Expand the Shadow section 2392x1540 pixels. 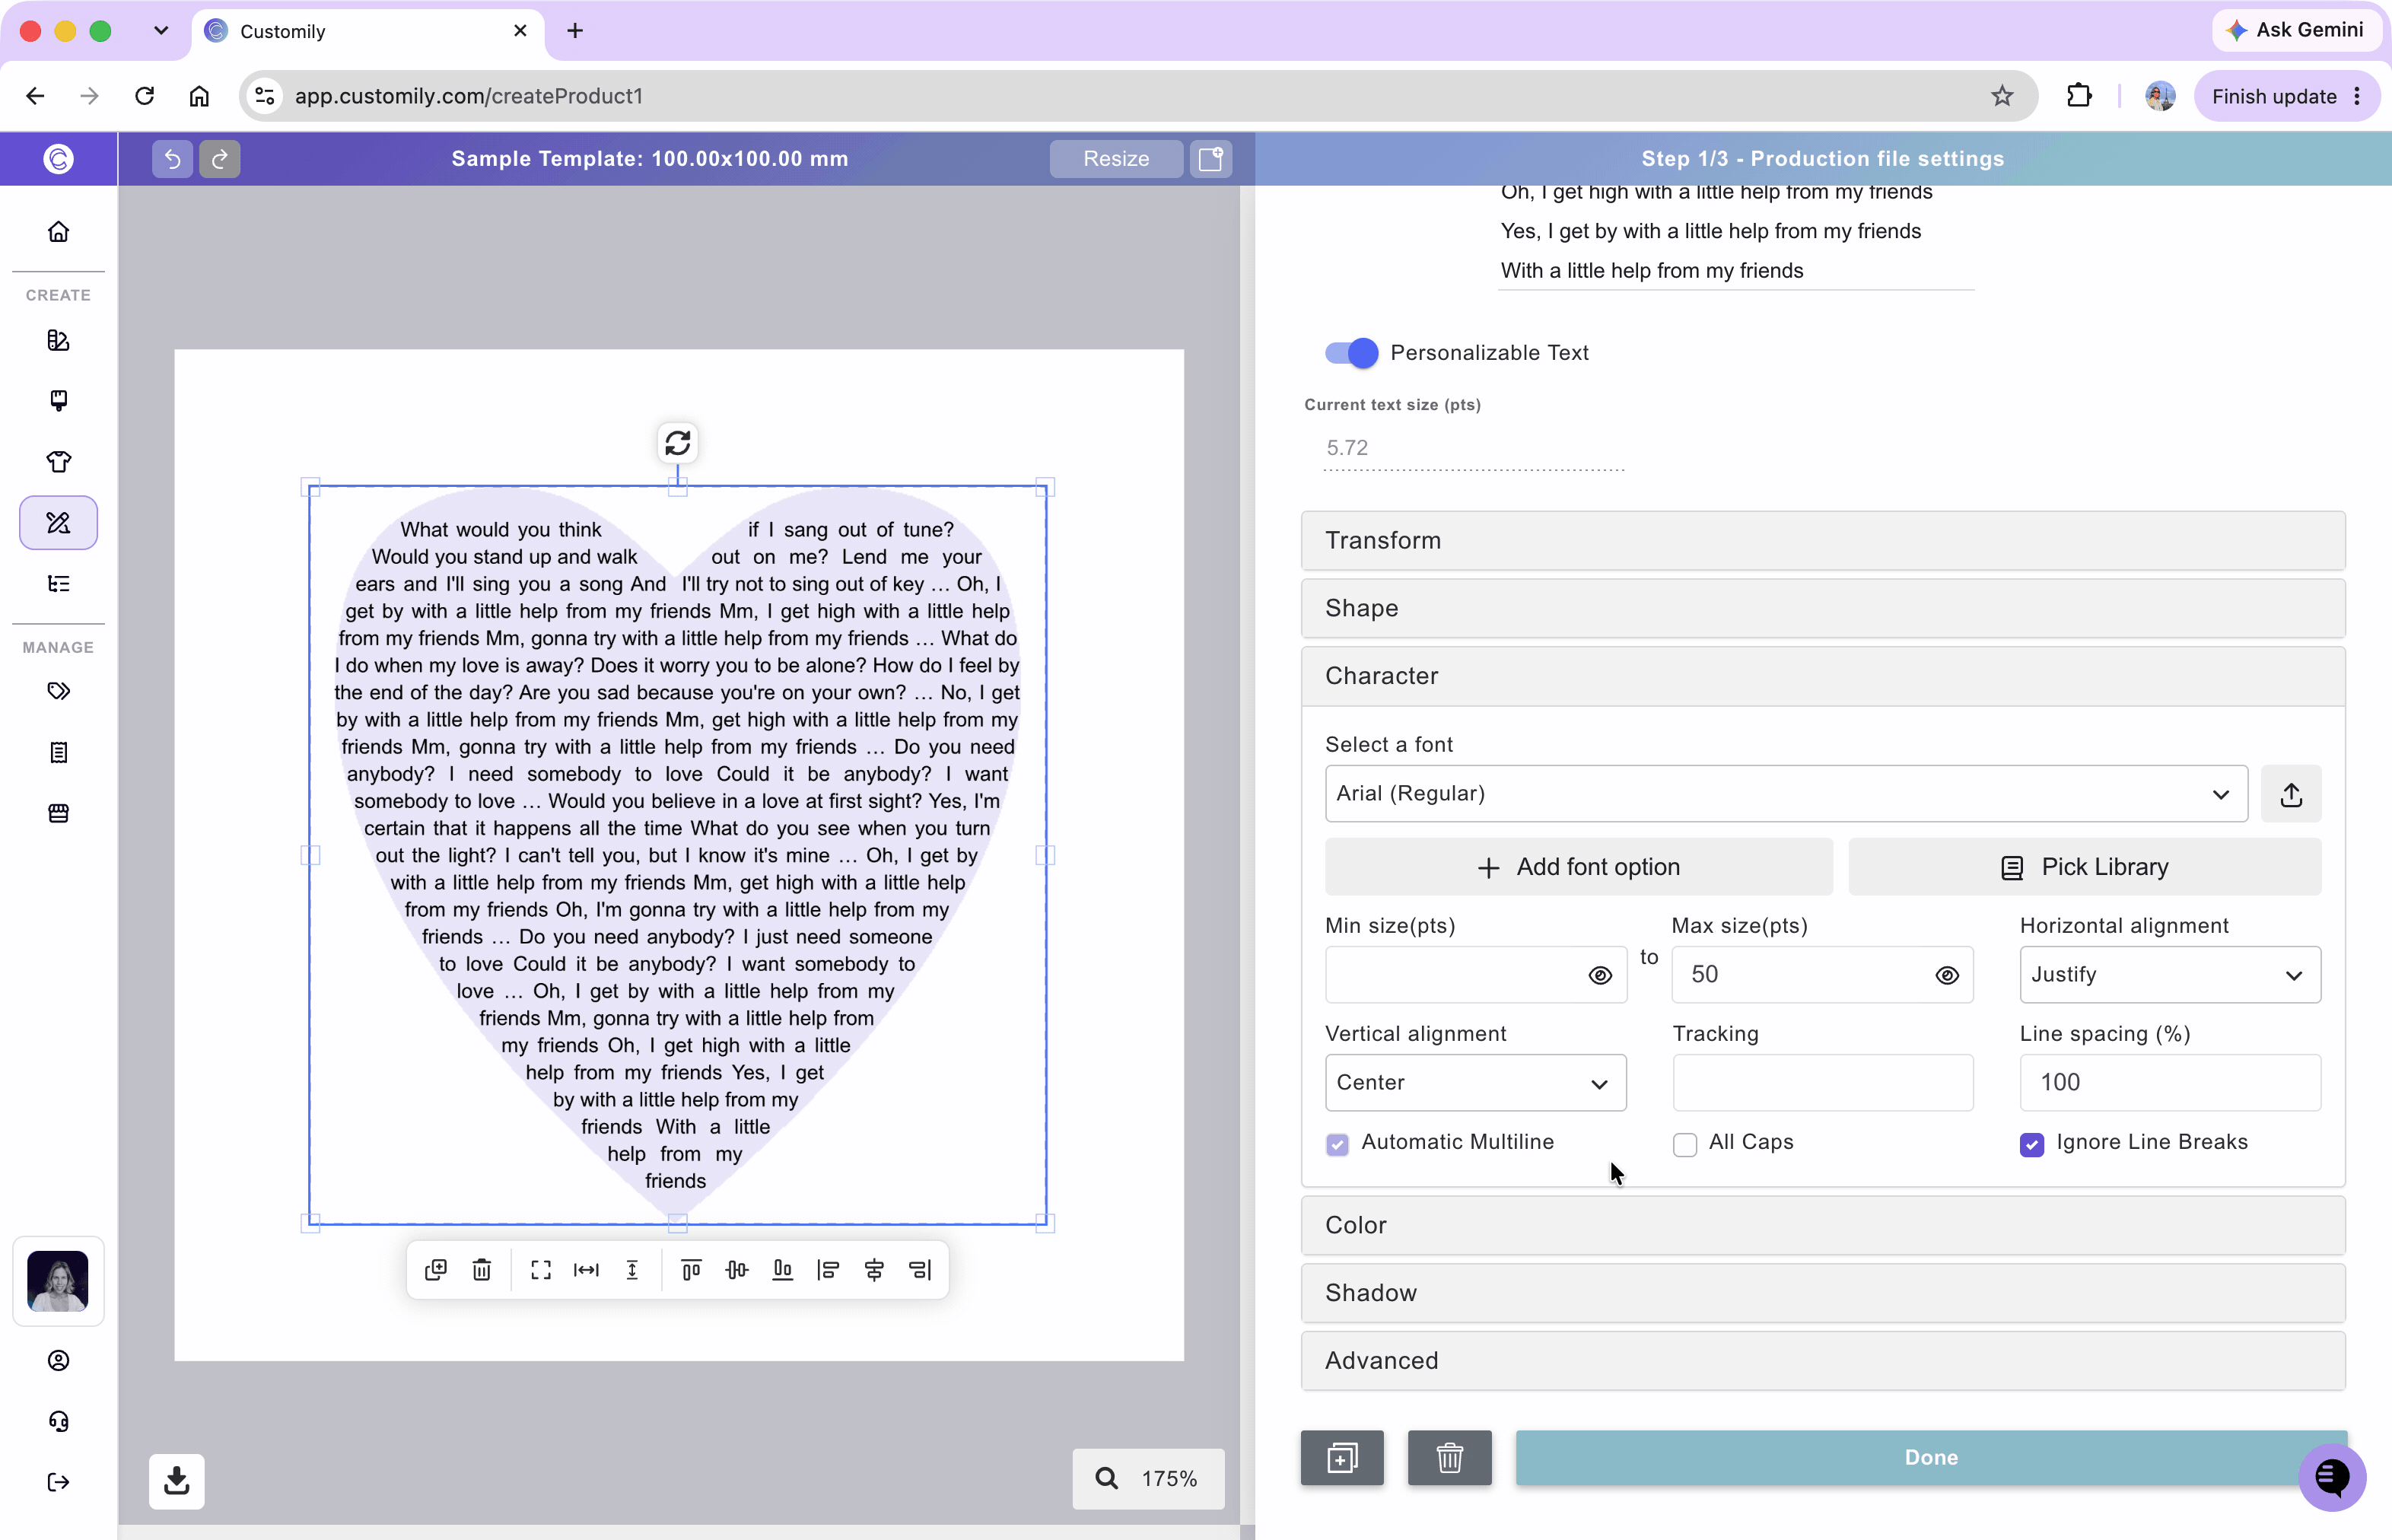(1823, 1293)
